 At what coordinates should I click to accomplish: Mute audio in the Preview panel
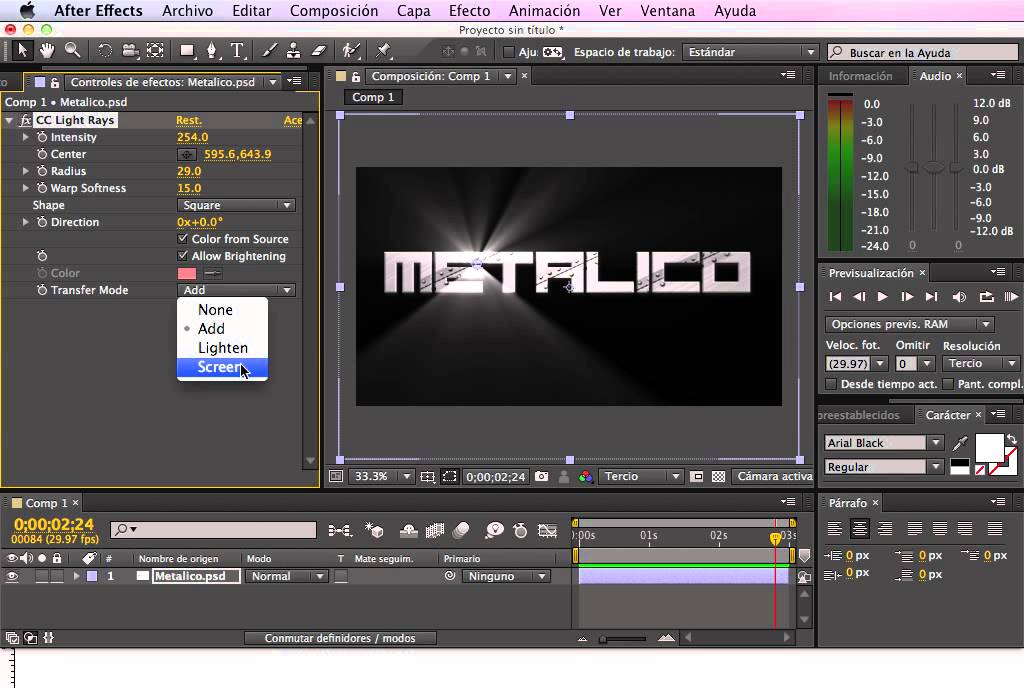coord(959,297)
